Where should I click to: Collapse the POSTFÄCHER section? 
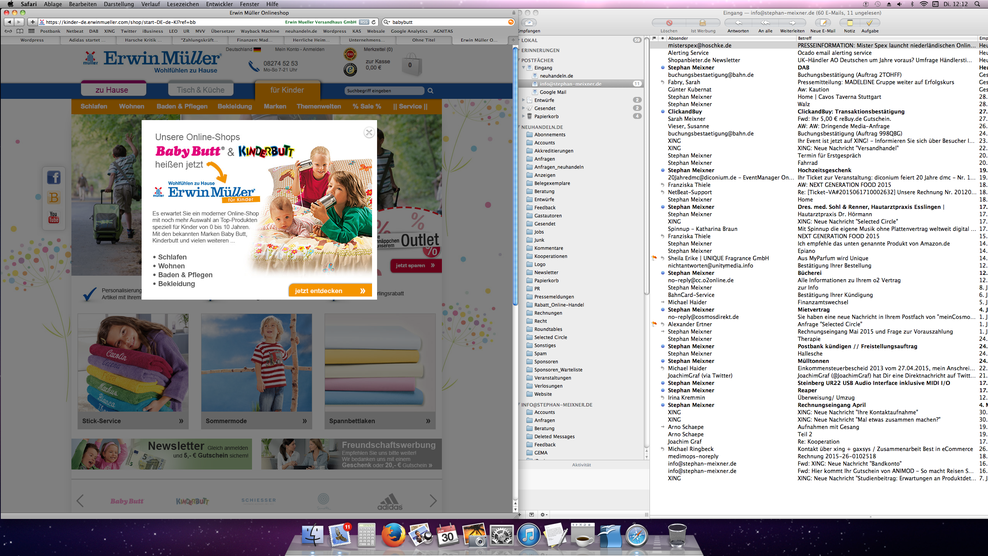tap(520, 60)
